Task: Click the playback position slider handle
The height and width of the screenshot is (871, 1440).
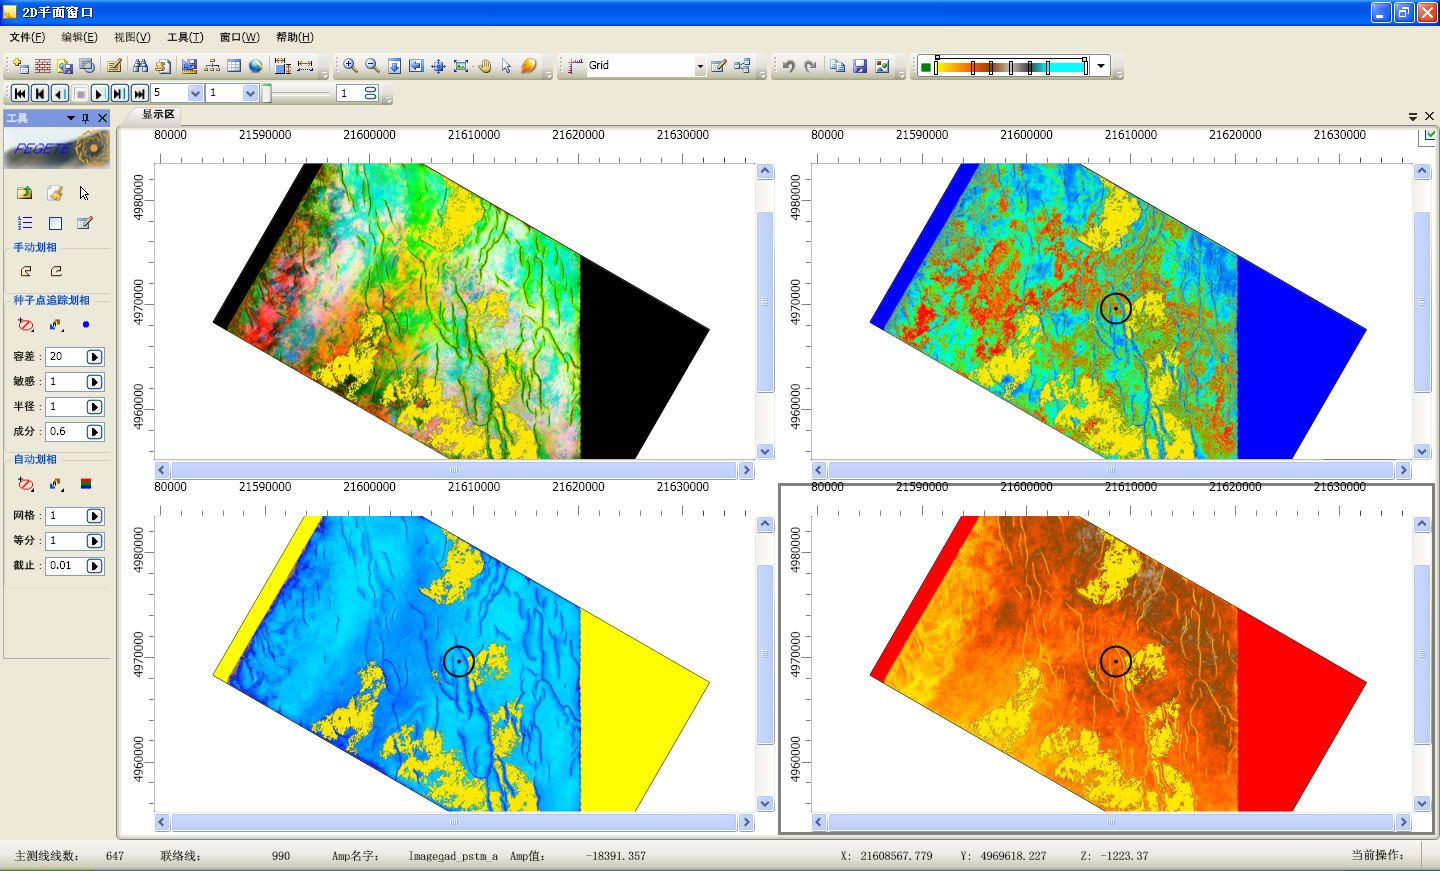Action: (267, 94)
